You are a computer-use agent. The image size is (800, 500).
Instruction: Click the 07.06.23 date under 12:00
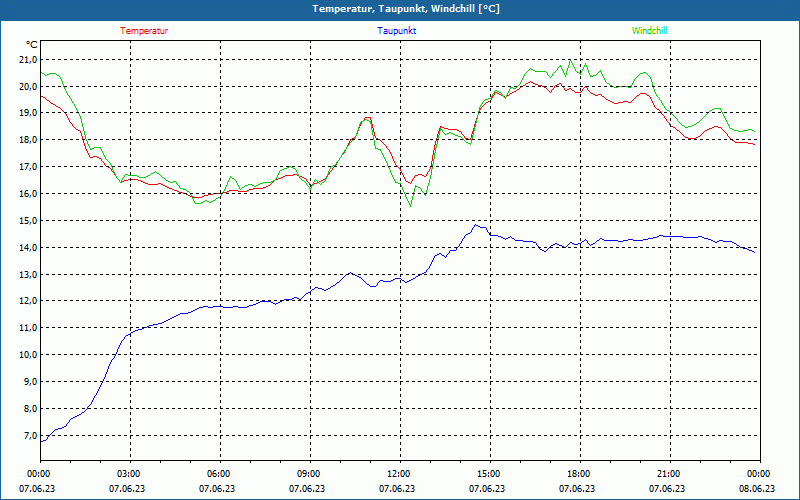point(397,488)
